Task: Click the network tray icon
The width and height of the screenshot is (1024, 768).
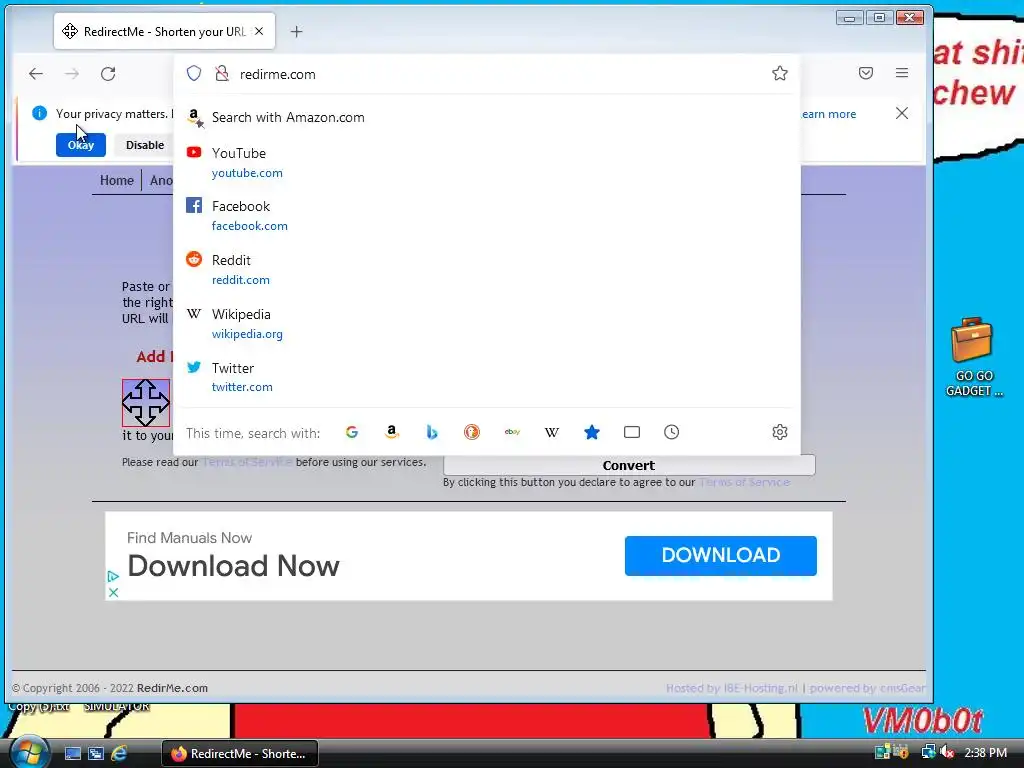Action: (x=928, y=752)
